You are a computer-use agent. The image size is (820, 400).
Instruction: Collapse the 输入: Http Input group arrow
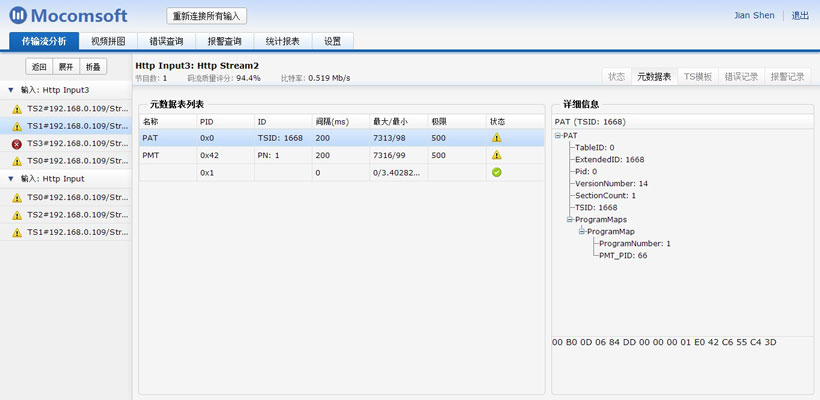tap(11, 179)
